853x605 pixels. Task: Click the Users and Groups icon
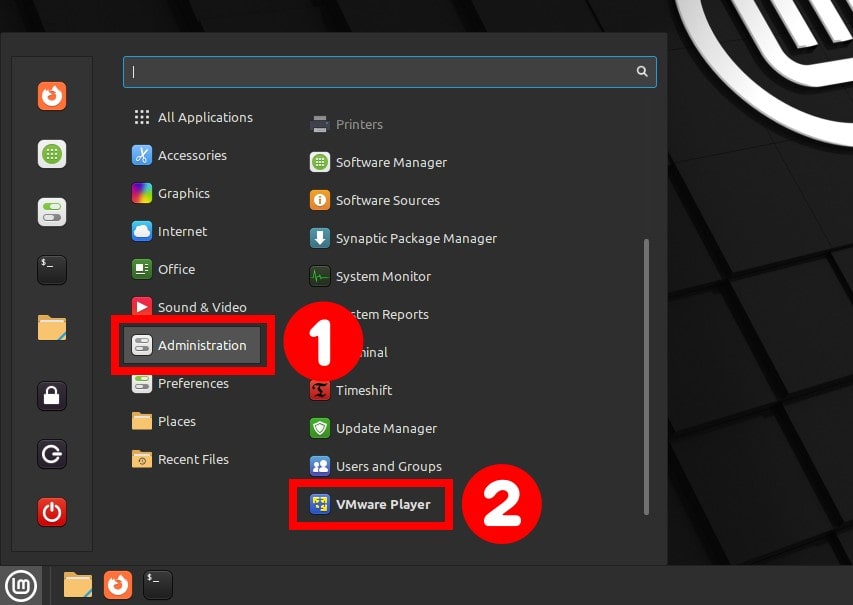(x=320, y=466)
